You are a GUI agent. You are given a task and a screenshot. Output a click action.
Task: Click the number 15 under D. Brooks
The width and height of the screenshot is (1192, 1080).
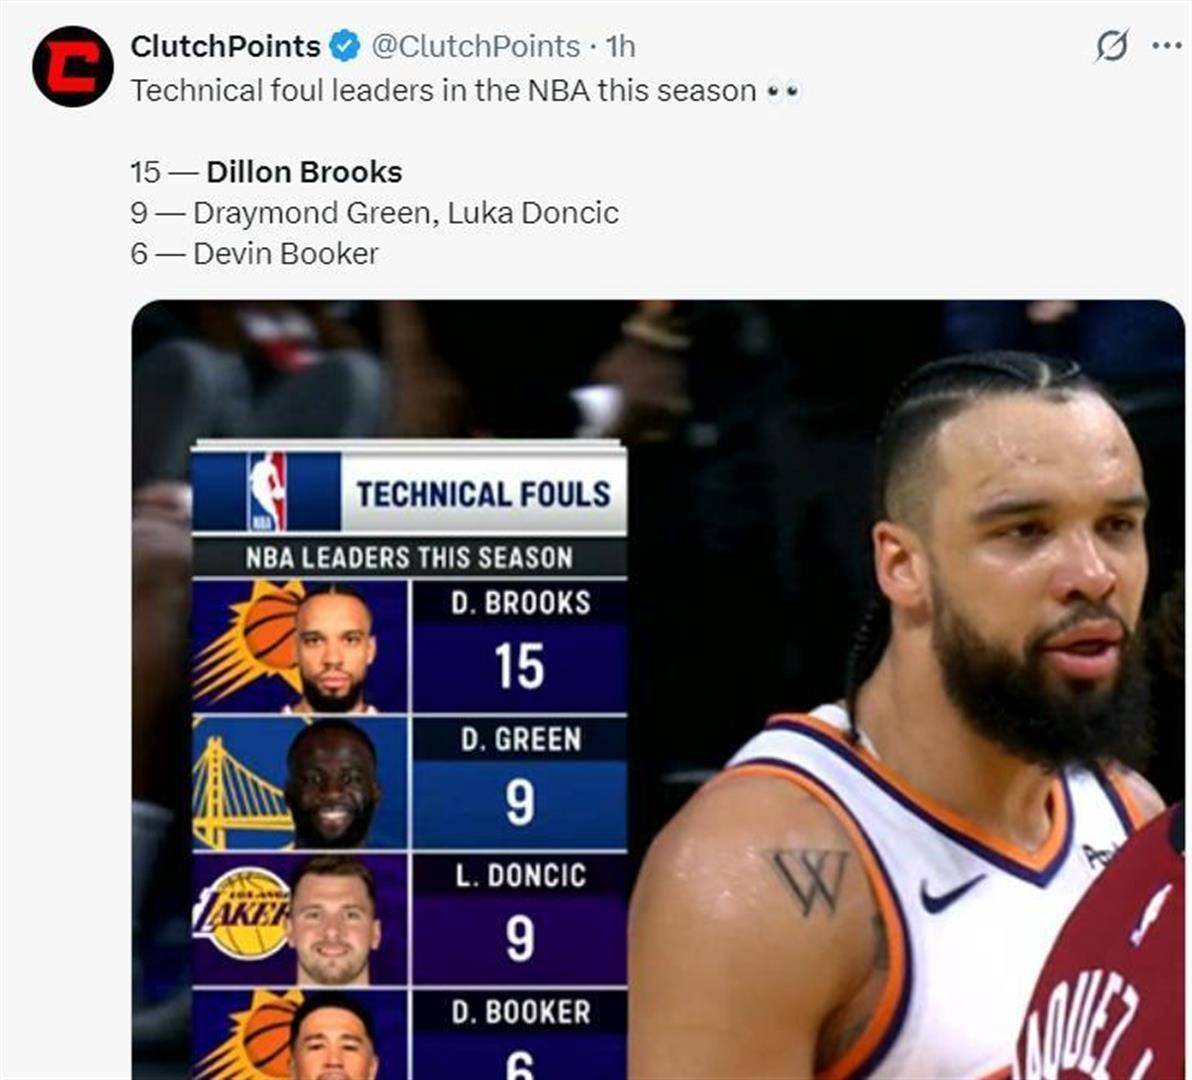pyautogui.click(x=519, y=666)
